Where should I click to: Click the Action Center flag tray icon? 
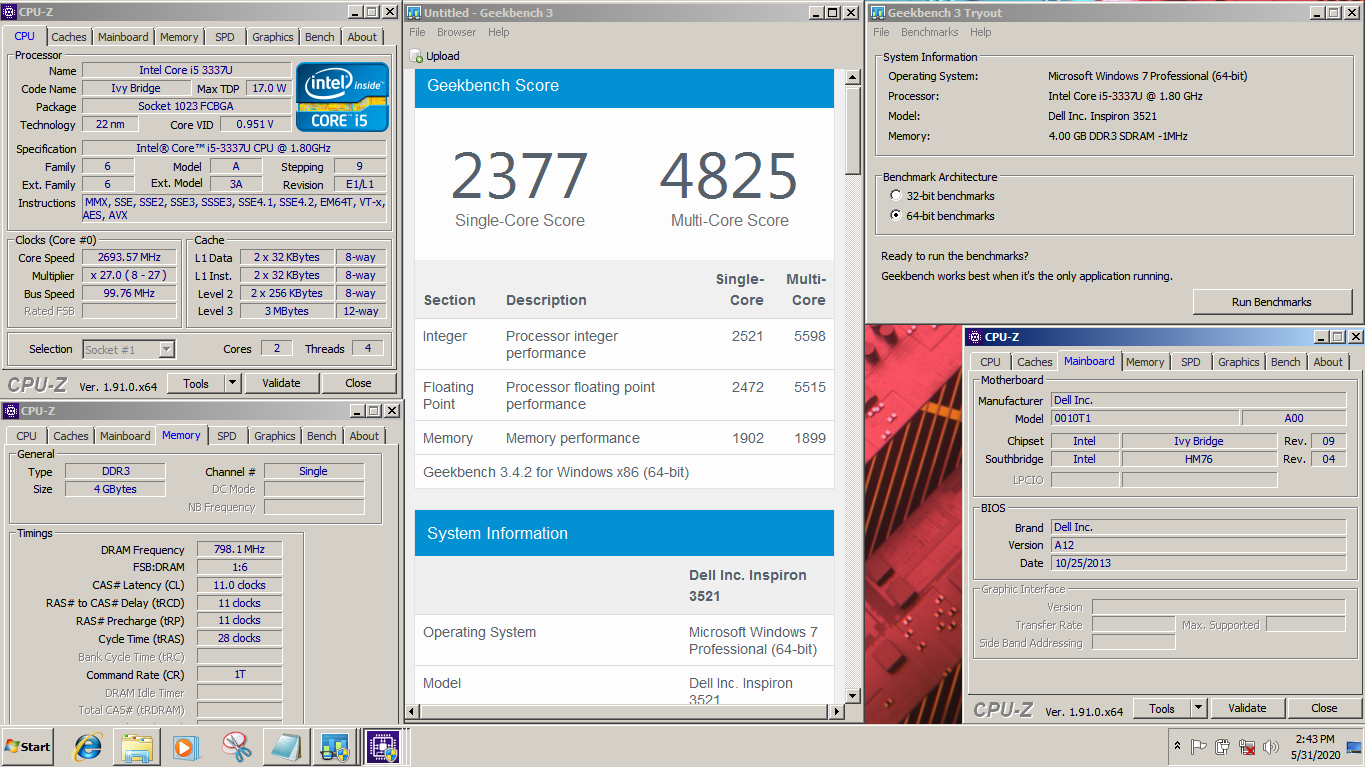click(1198, 747)
